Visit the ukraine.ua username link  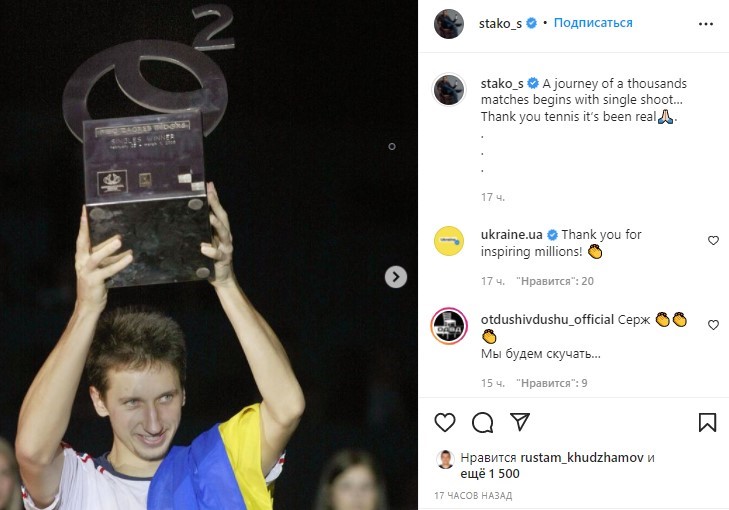pyautogui.click(x=511, y=235)
